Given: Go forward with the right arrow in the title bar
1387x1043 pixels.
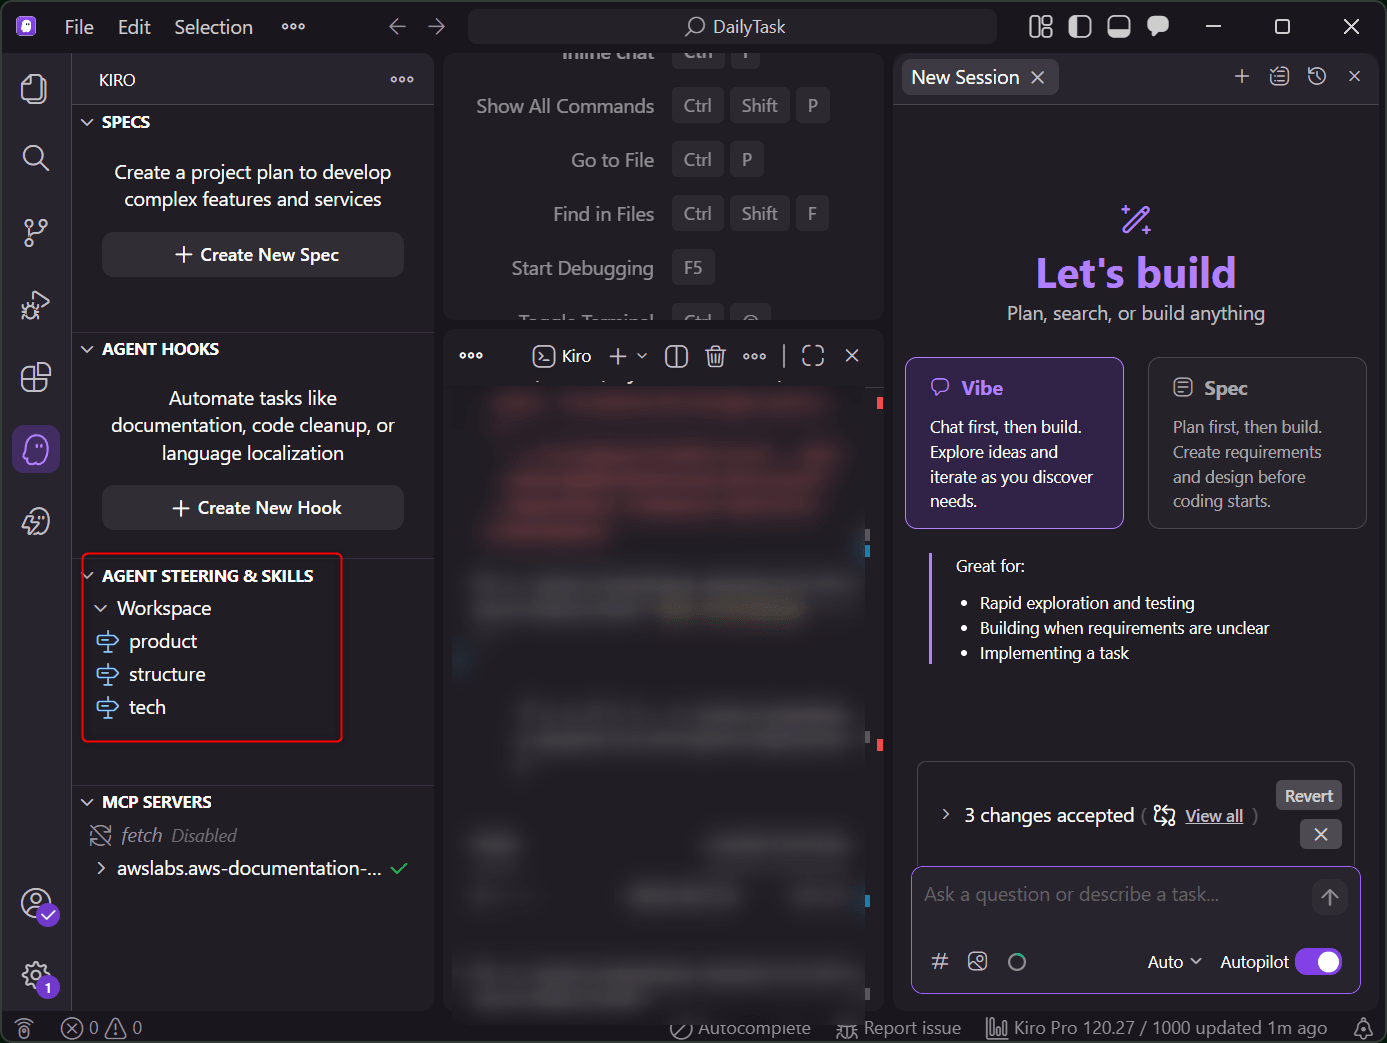Looking at the screenshot, I should tap(436, 27).
